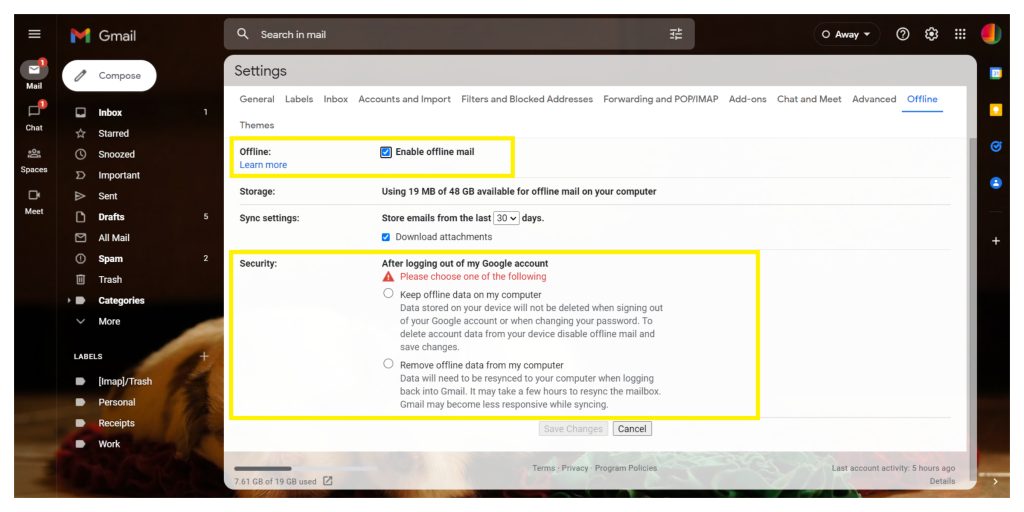The height and width of the screenshot is (512, 1024).
Task: Open the Trash folder
Action: (110, 280)
